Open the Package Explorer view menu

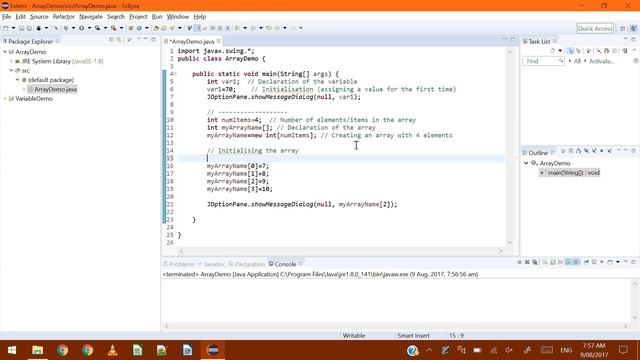point(139,39)
